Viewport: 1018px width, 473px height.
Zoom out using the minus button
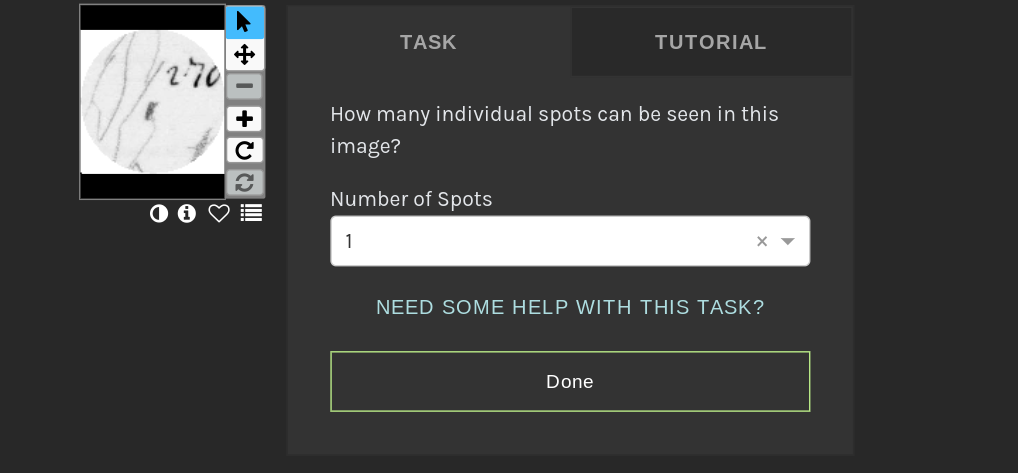coord(244,86)
